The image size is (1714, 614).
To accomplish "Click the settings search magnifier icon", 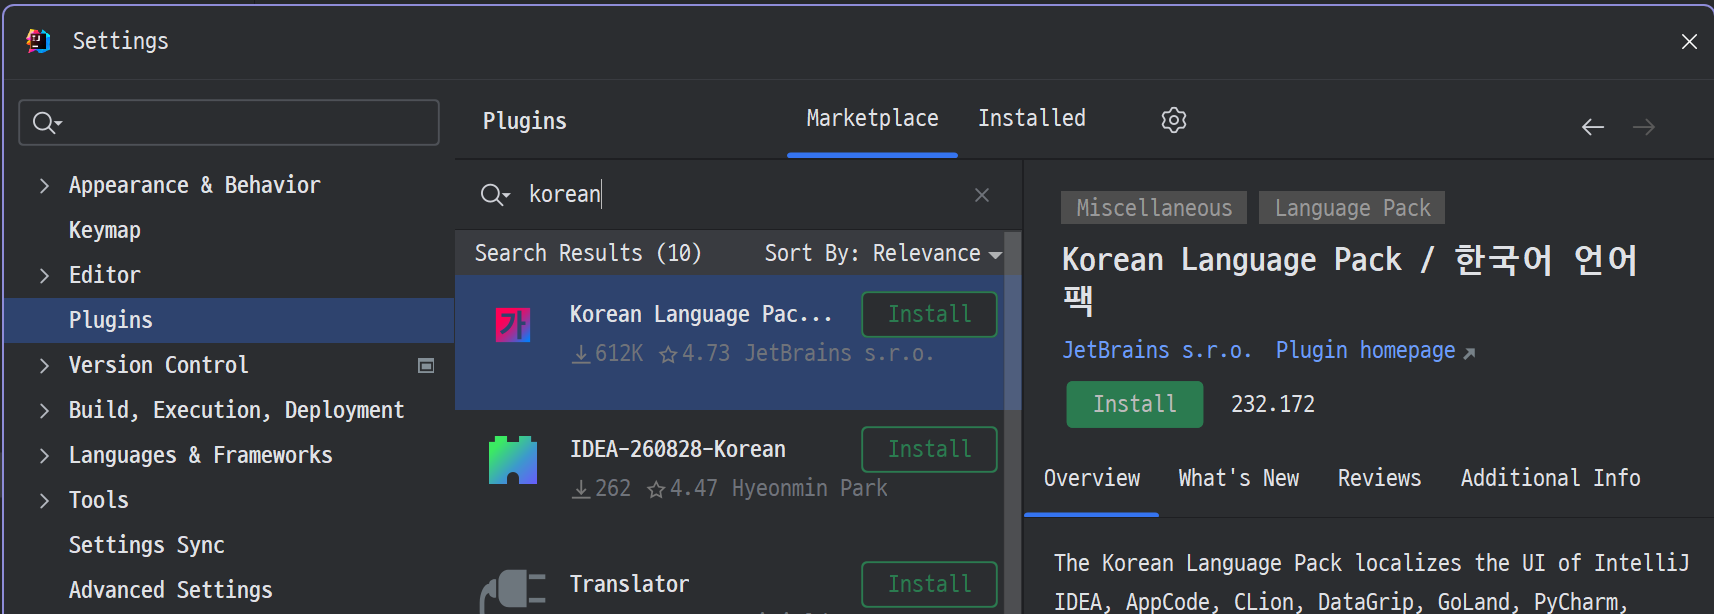I will point(47,123).
